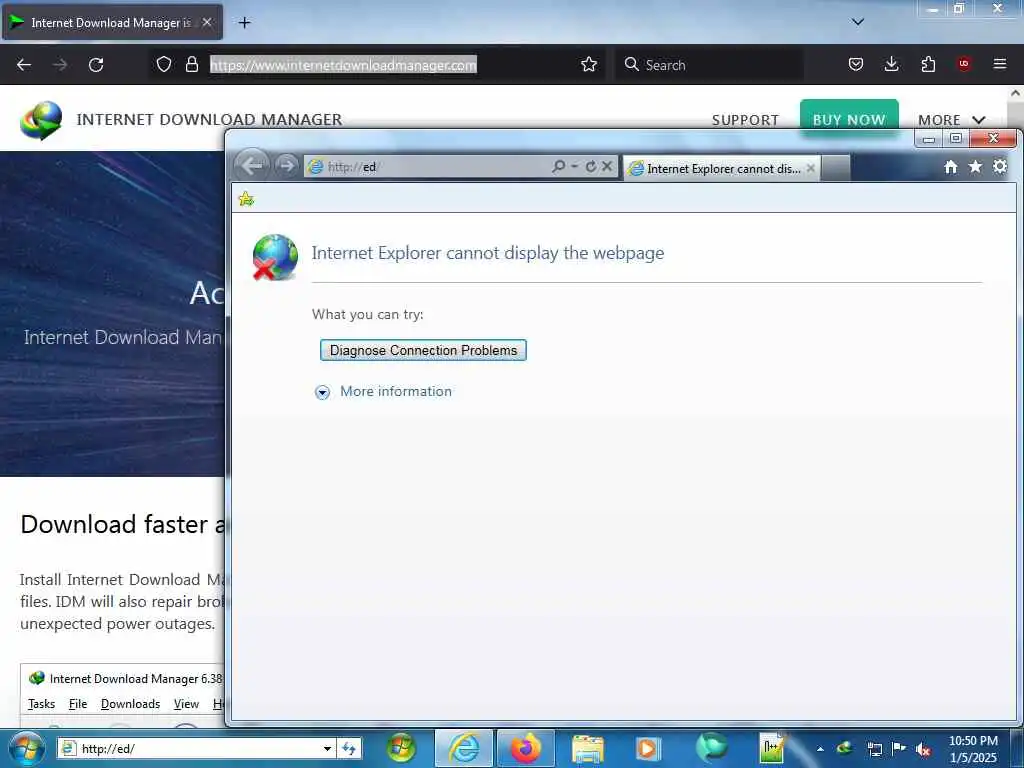The width and height of the screenshot is (1024, 768).
Task: Close the Internet Download Manager Firefox tab
Action: pyautogui.click(x=207, y=22)
